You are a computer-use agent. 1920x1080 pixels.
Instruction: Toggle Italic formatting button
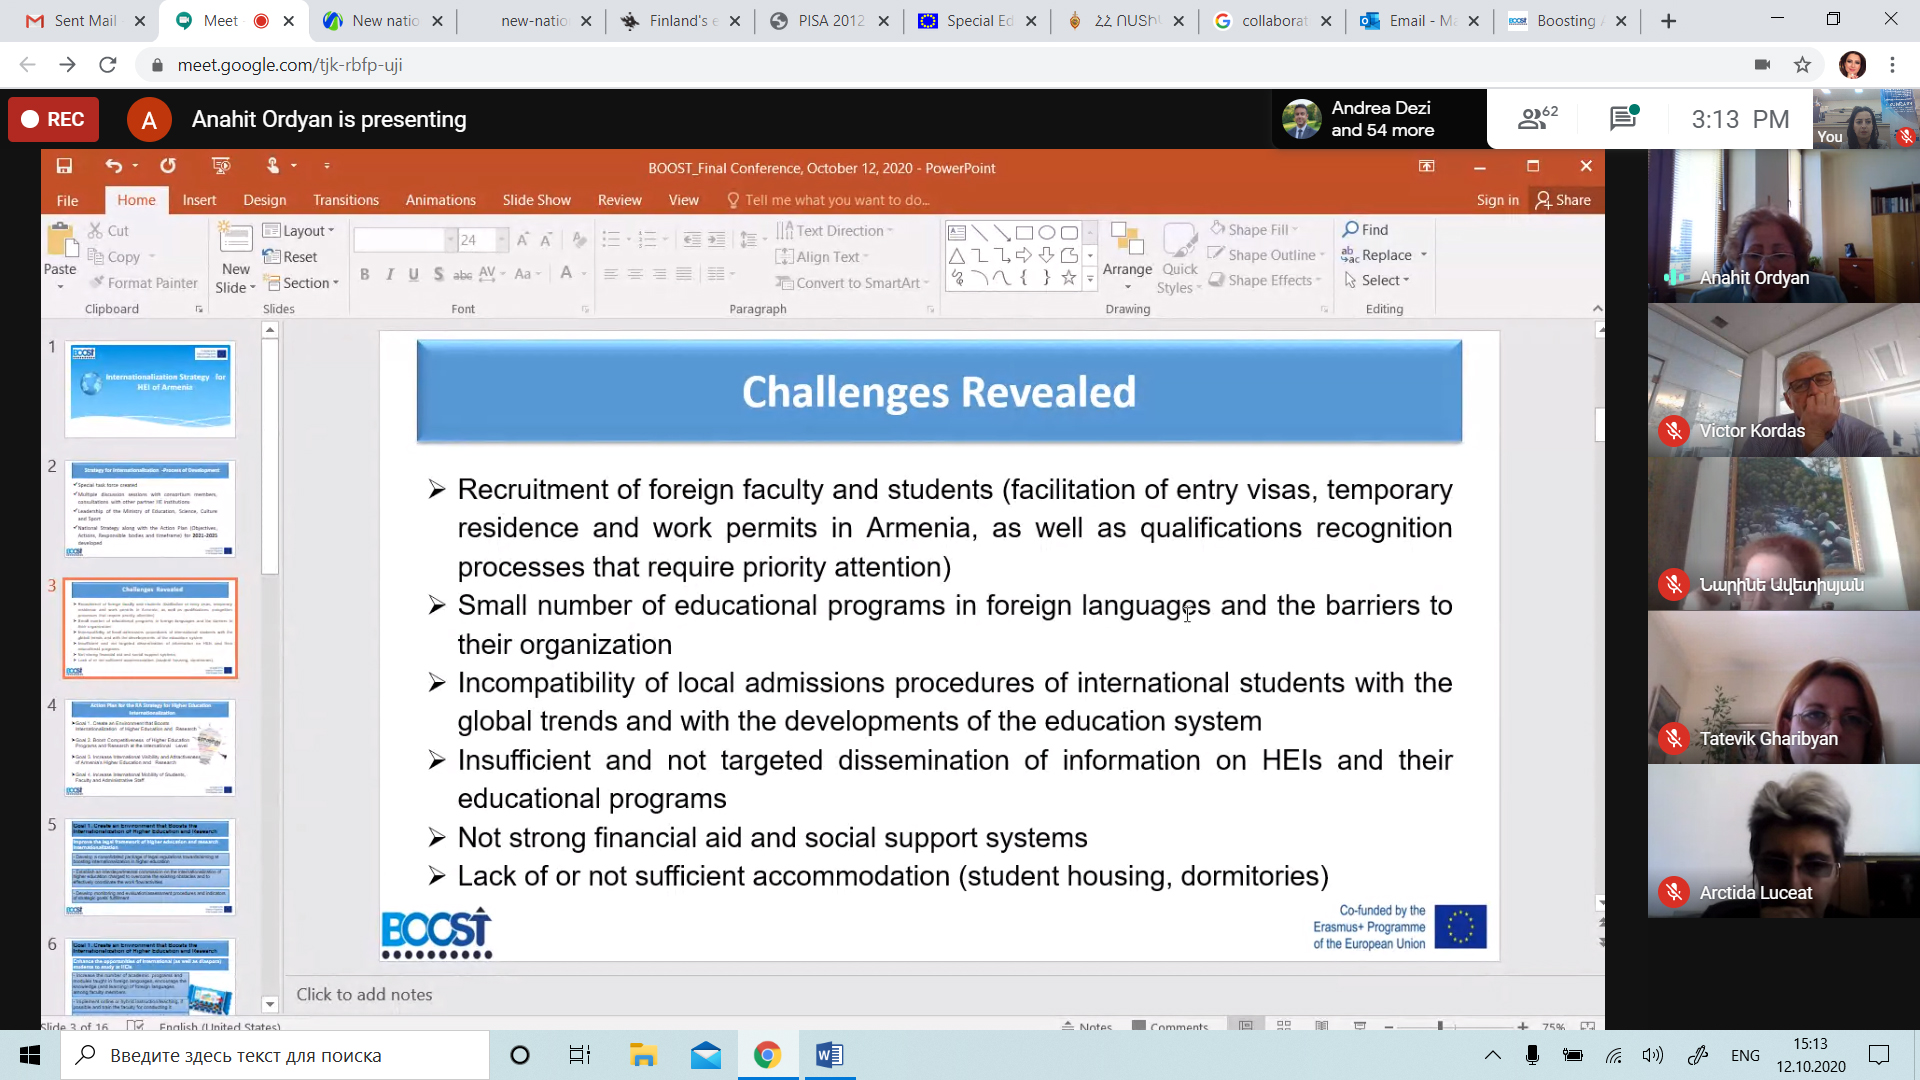pyautogui.click(x=389, y=274)
